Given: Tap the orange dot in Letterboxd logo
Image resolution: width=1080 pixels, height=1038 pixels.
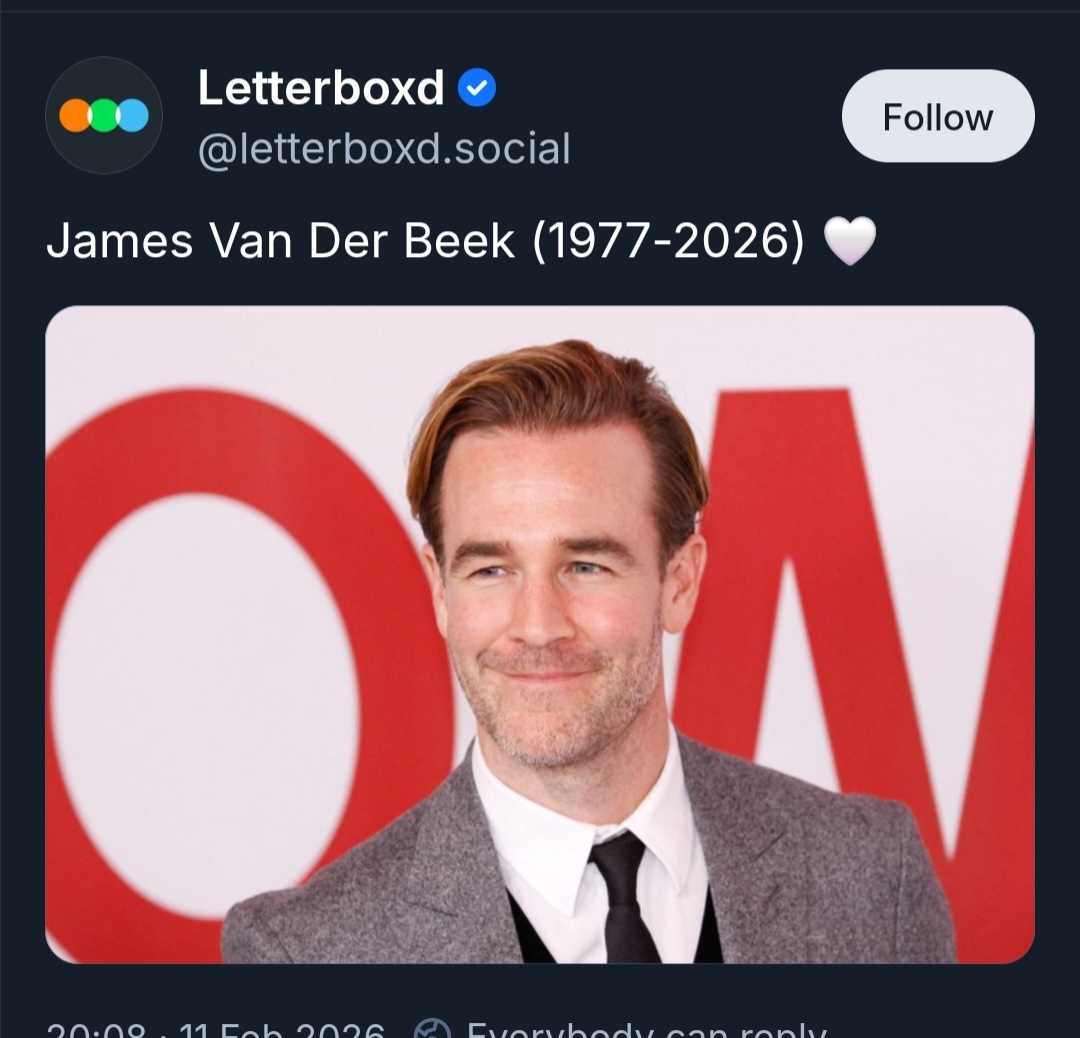Looking at the screenshot, I should pos(75,116).
